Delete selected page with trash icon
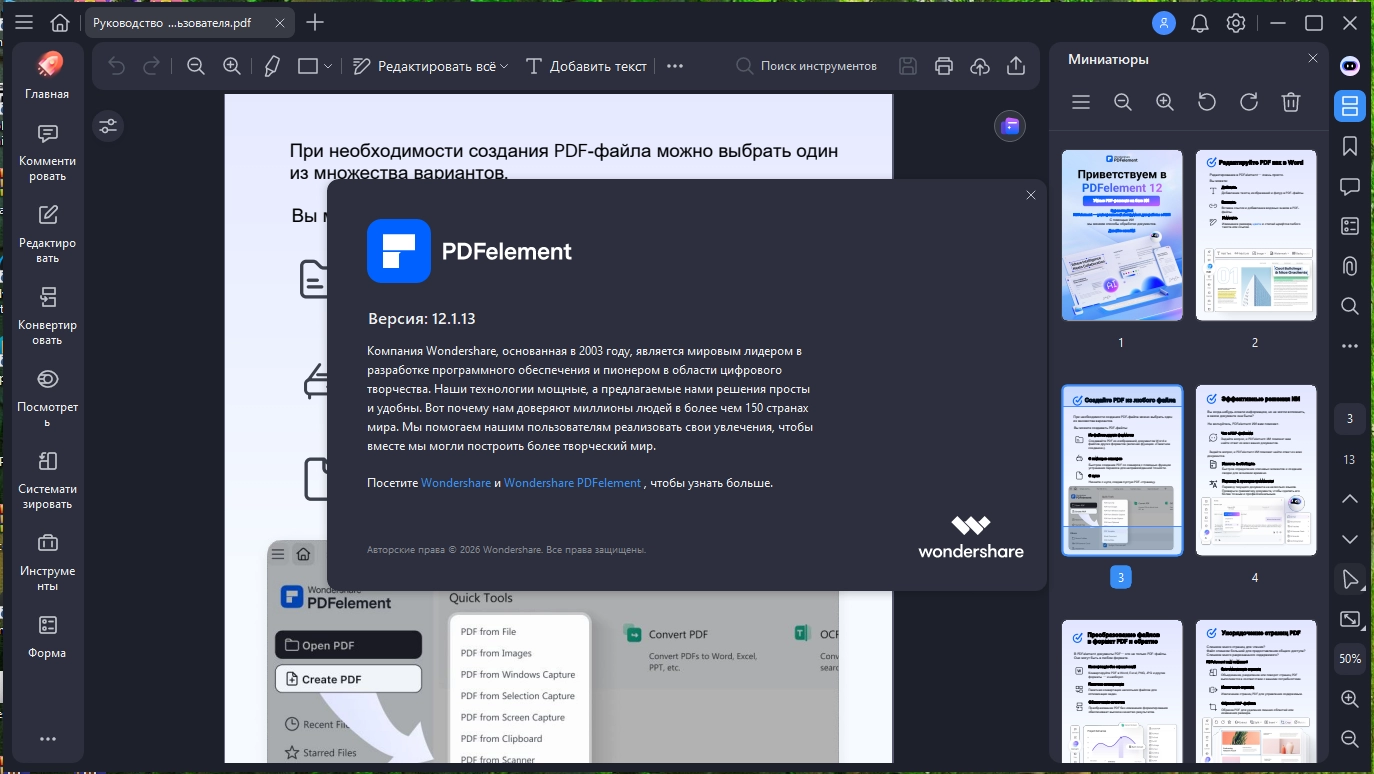1374x774 pixels. 1291,102
